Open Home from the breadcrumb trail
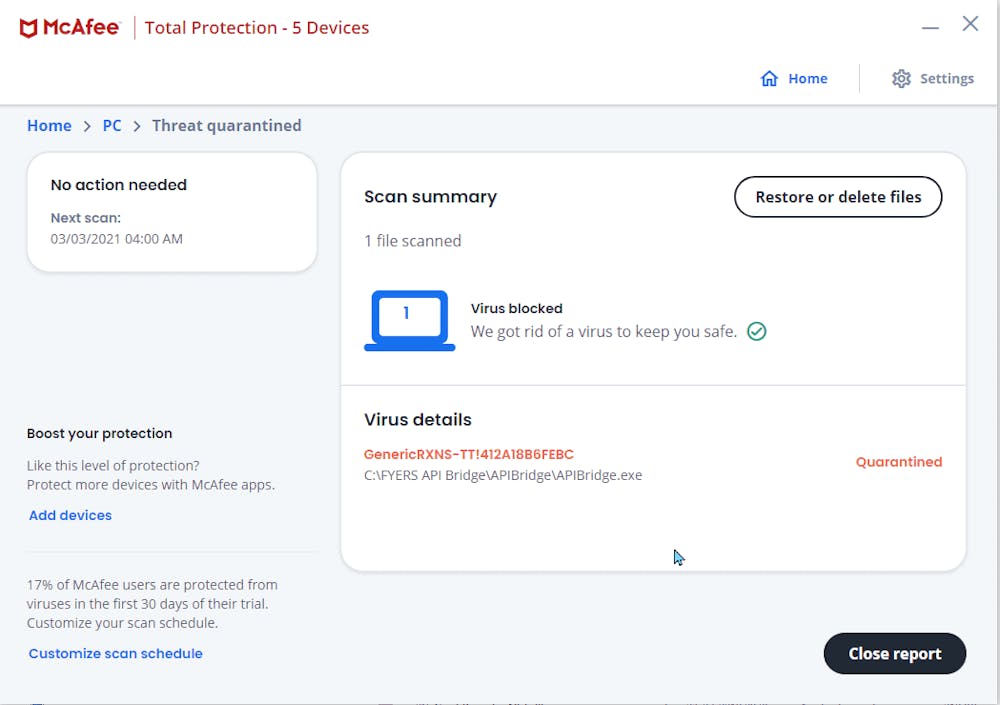1000x705 pixels. pyautogui.click(x=49, y=126)
